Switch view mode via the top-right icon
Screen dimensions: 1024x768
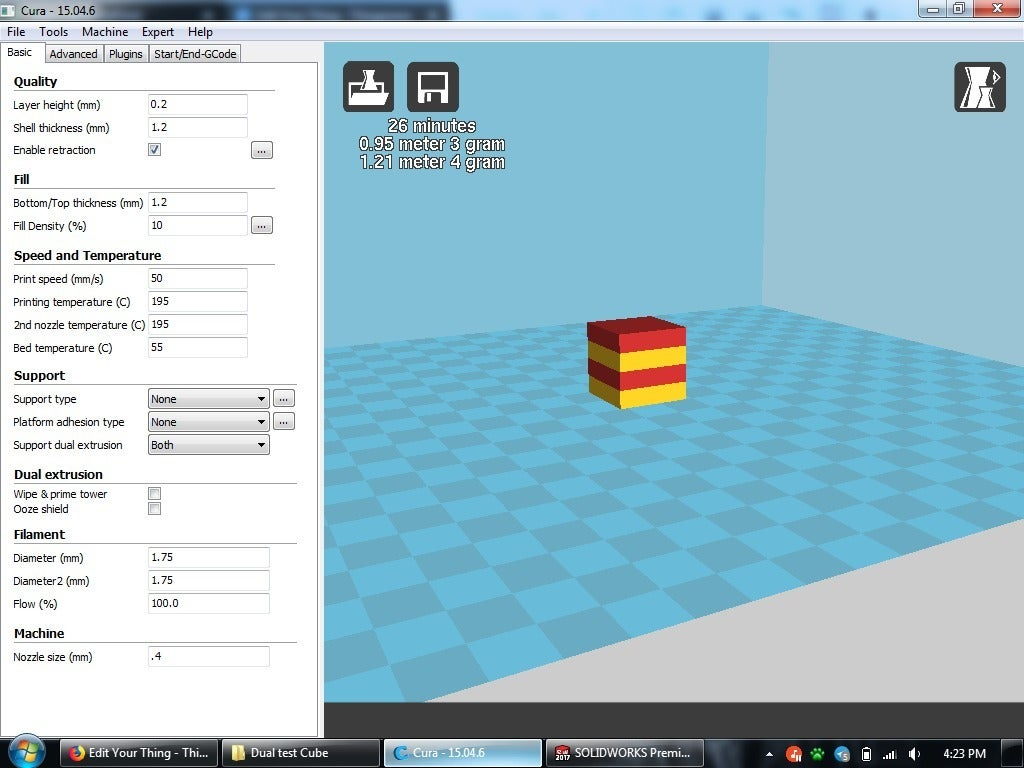980,87
